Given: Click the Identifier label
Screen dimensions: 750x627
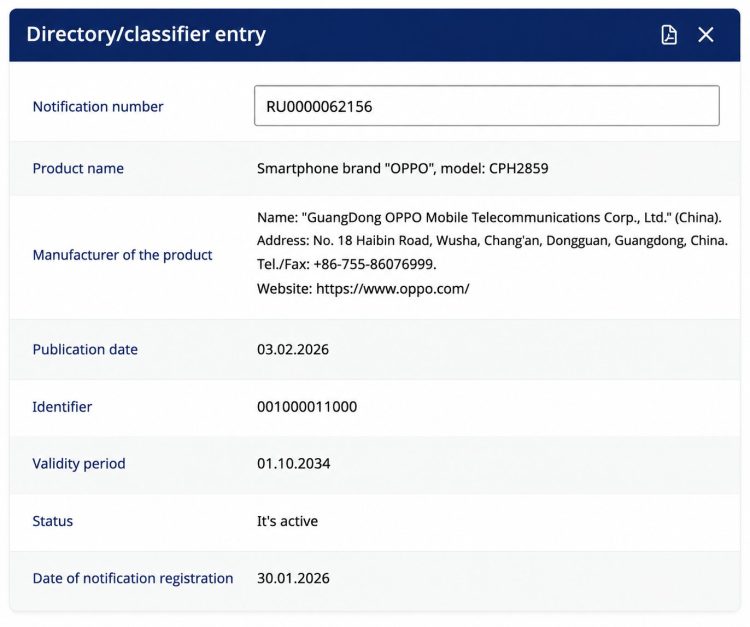Looking at the screenshot, I should pos(62,407).
